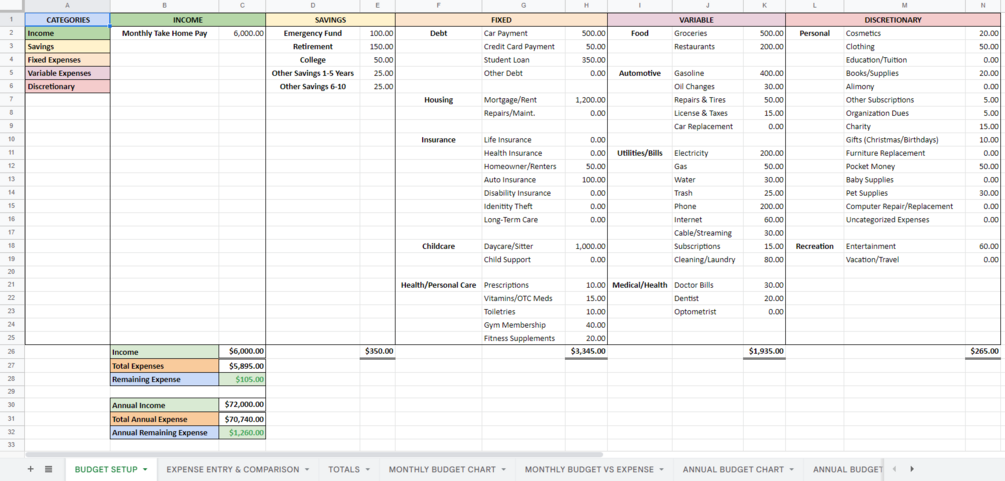
Task: Select the Pet Supplies cell
Action: tap(905, 193)
